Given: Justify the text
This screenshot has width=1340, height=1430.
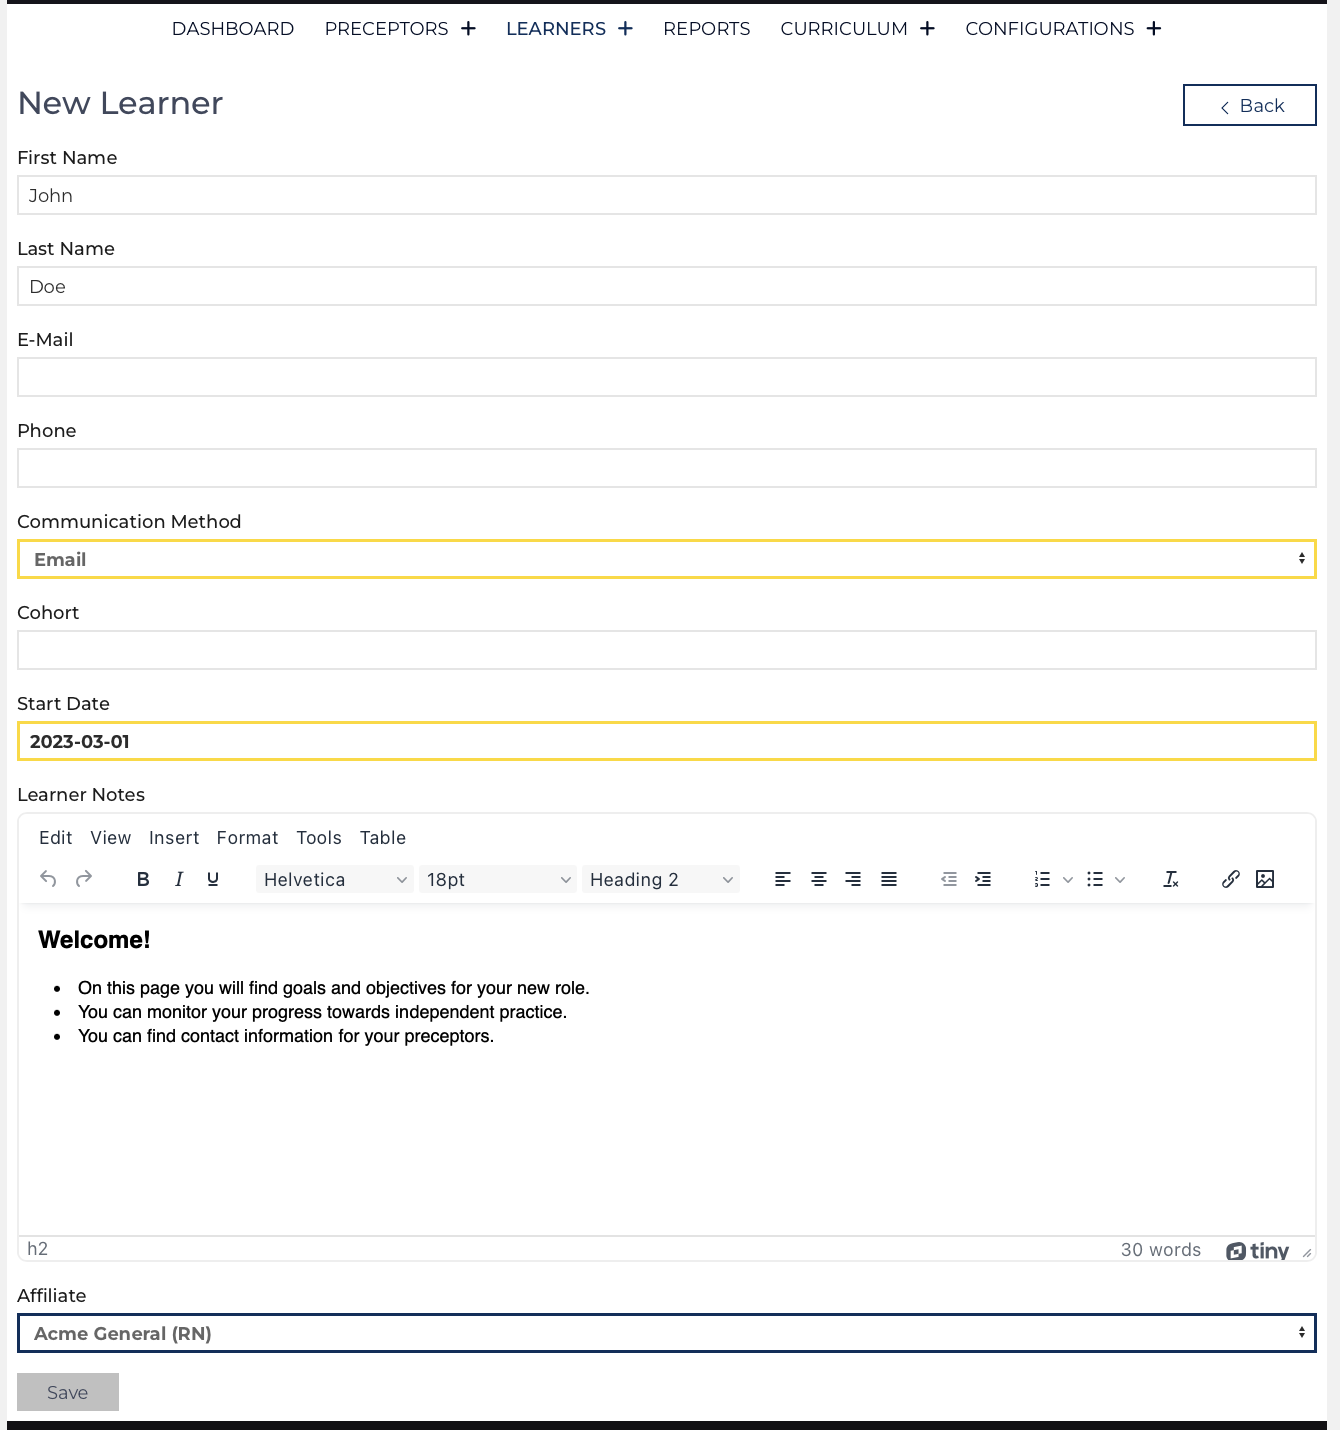Looking at the screenshot, I should click(x=889, y=879).
